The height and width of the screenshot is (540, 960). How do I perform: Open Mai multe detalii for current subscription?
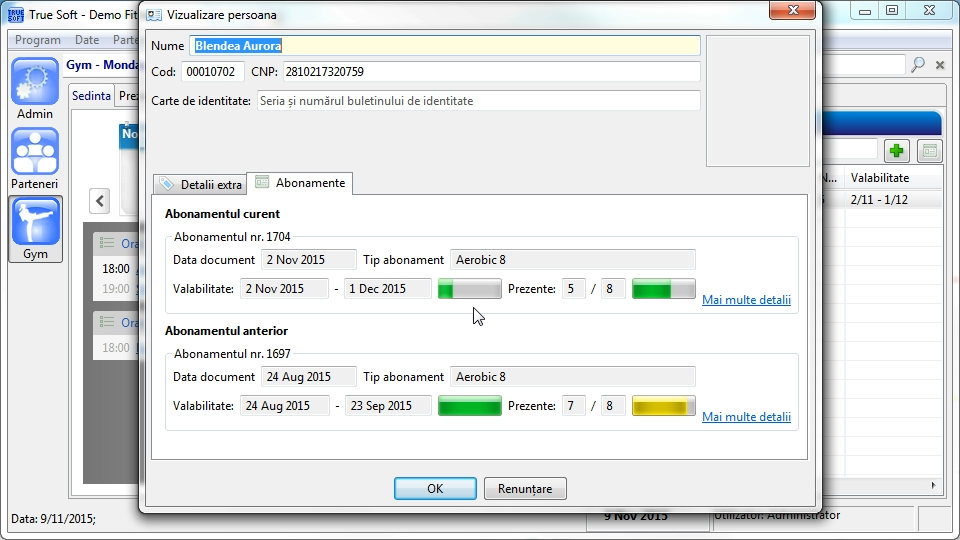746,300
